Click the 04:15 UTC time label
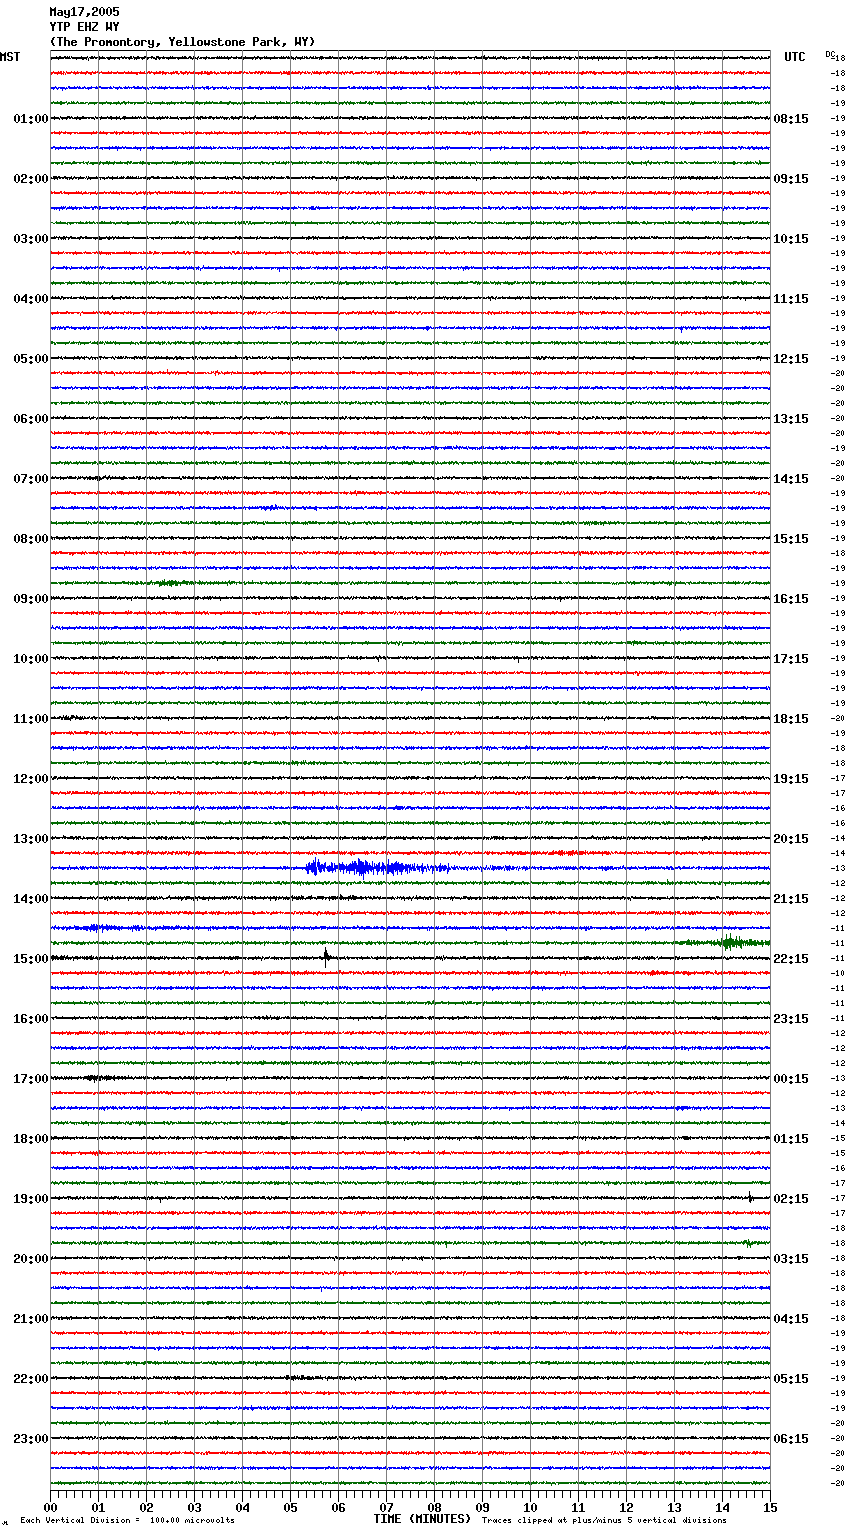The height and width of the screenshot is (1534, 850). pyautogui.click(x=791, y=1319)
